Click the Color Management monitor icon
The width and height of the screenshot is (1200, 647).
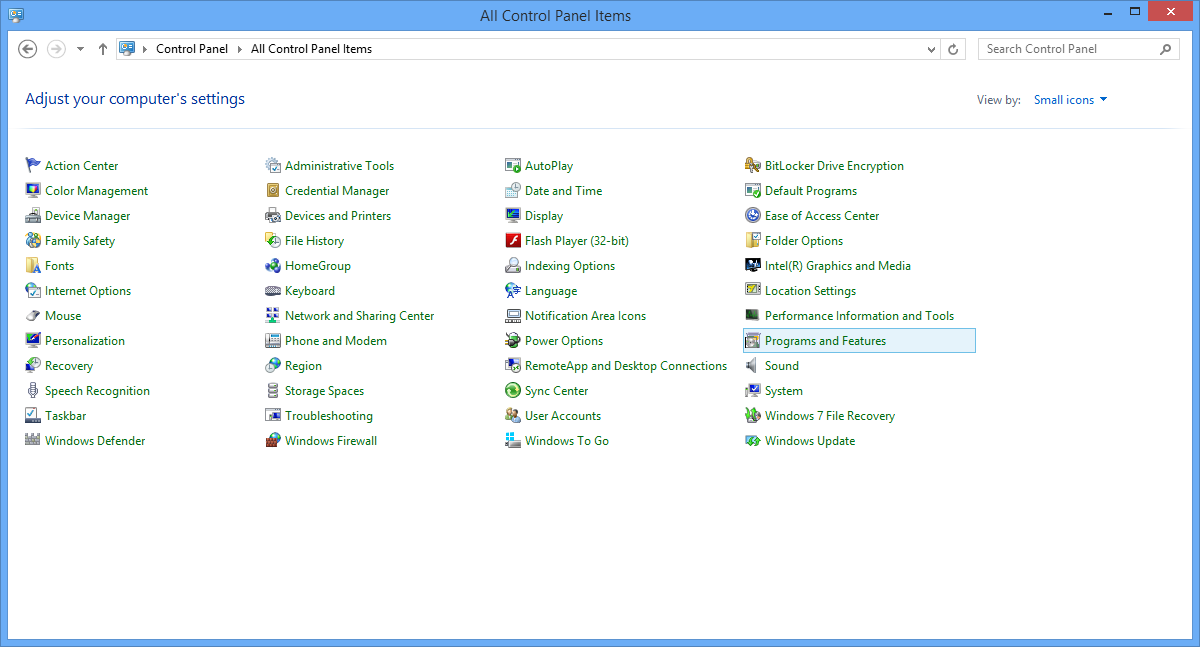33,191
